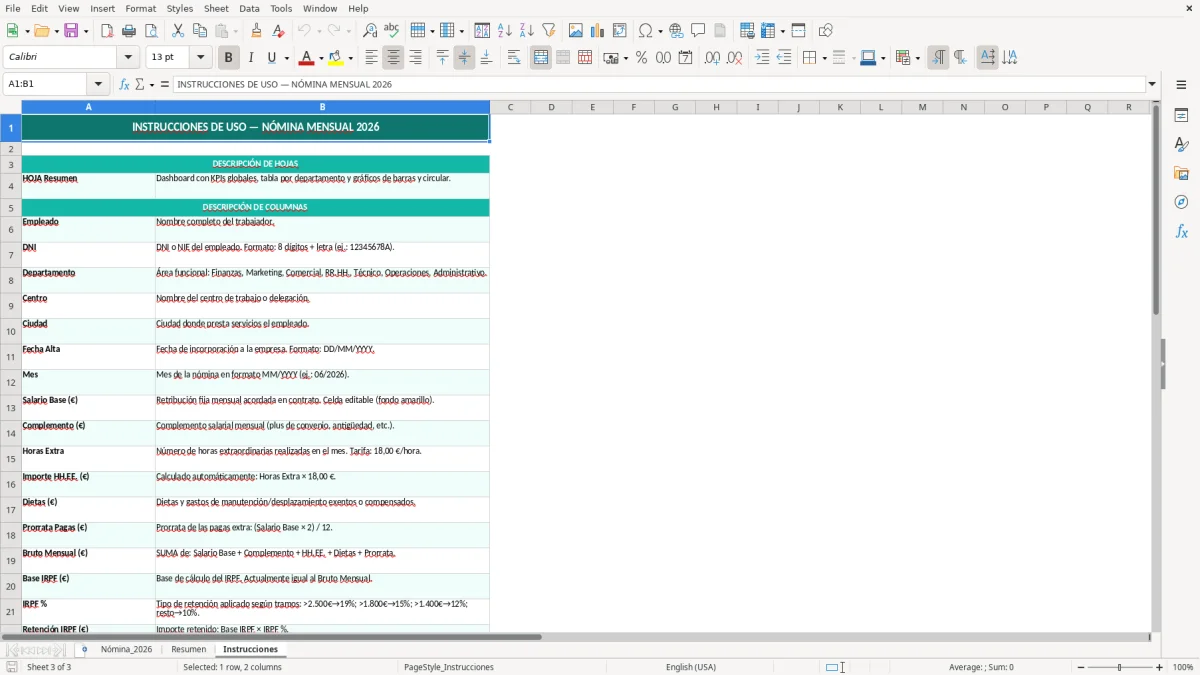Open Find & Replace icon
Image resolution: width=1200 pixels, height=675 pixels.
[x=370, y=31]
